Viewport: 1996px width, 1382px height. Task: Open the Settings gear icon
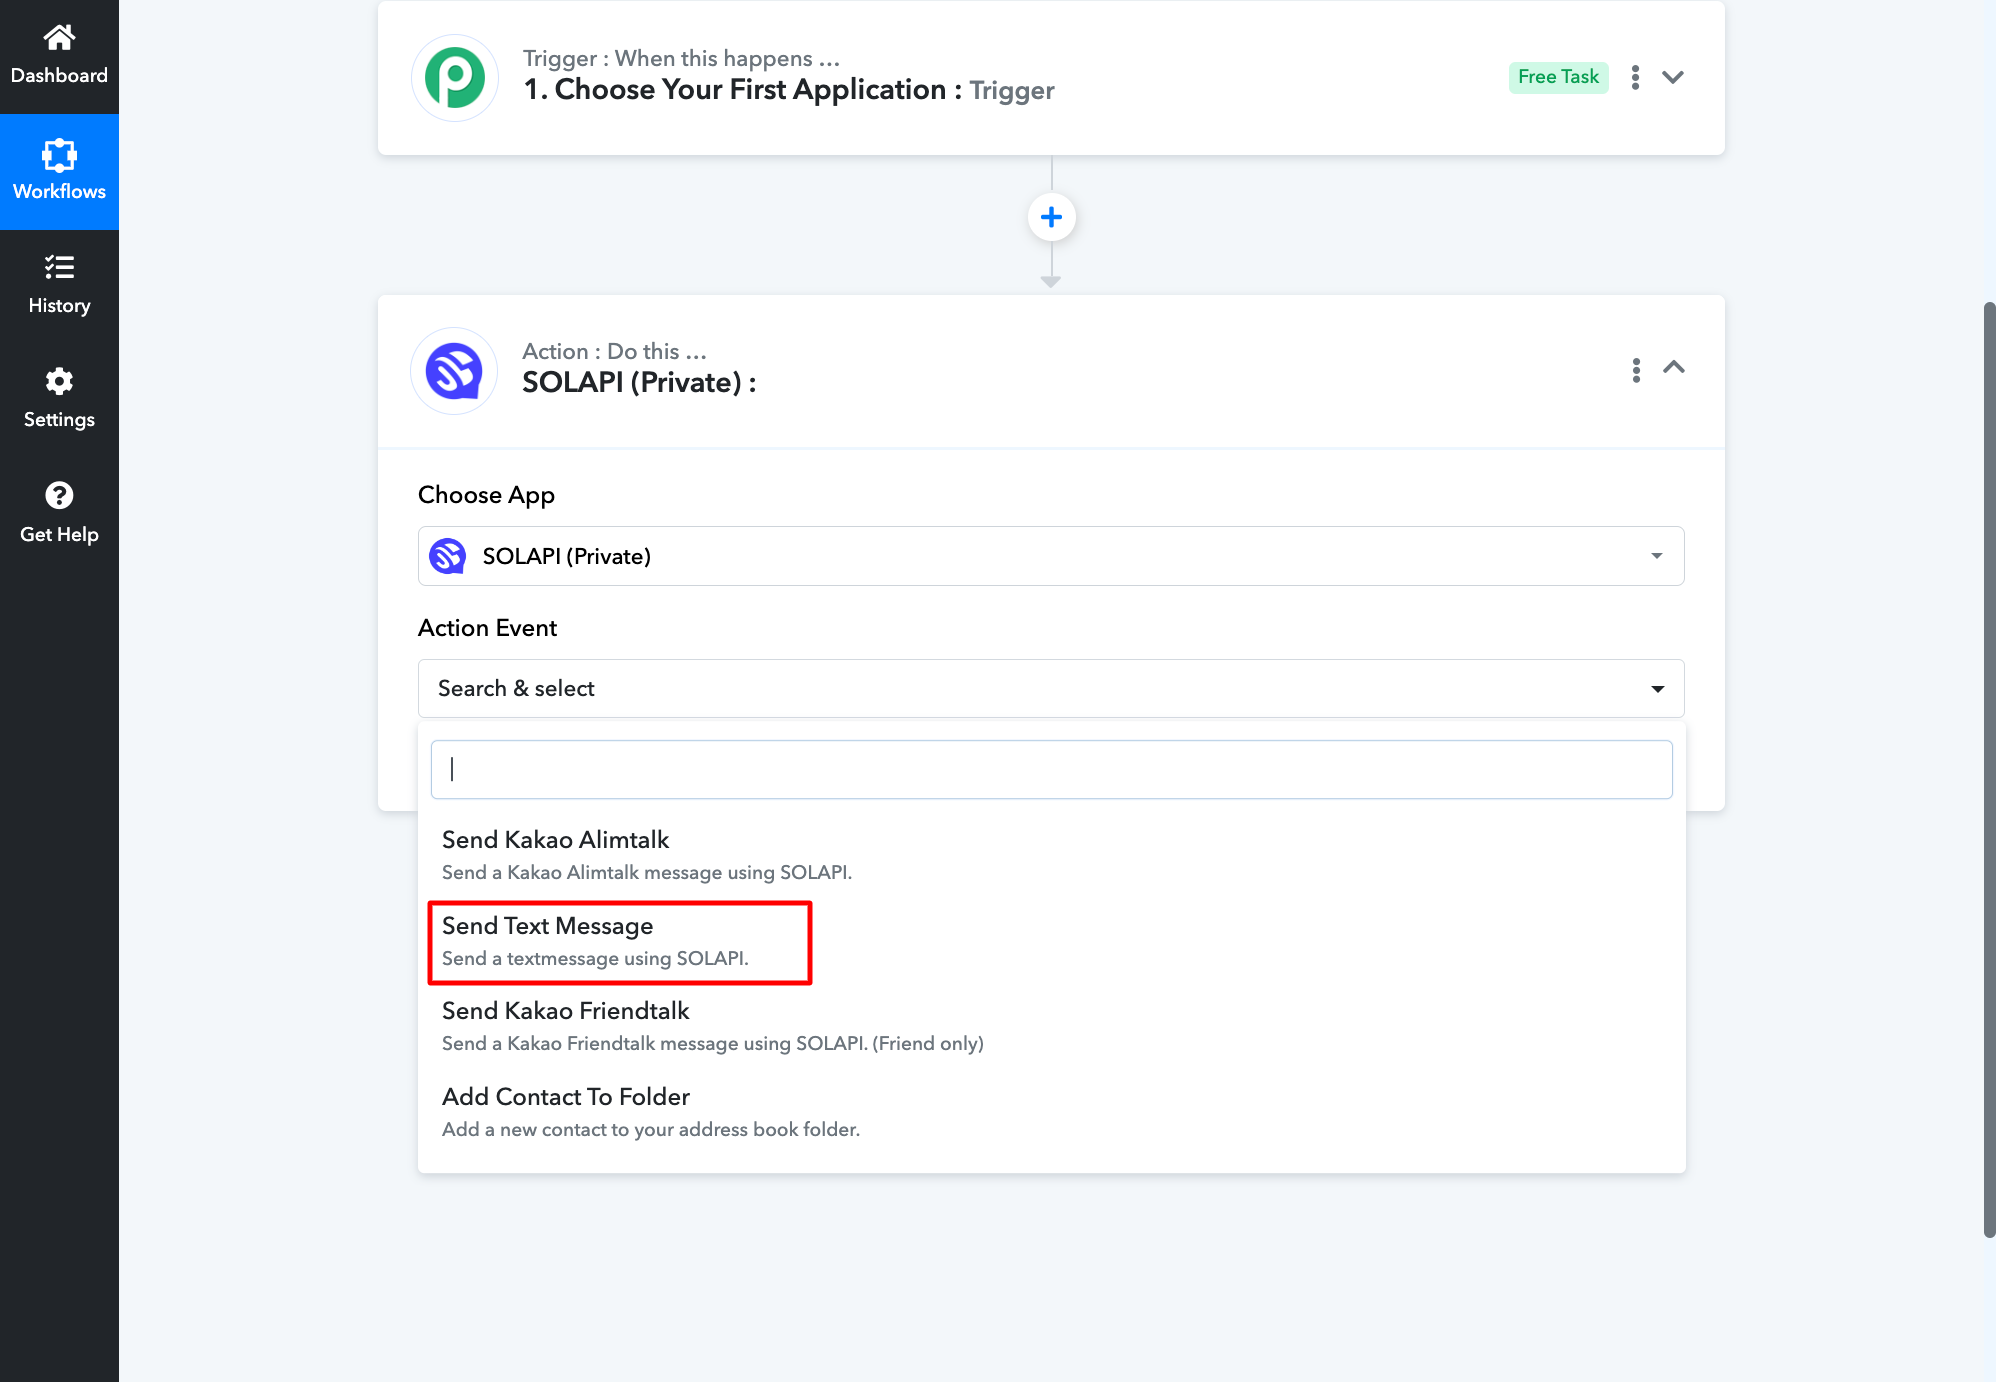[x=59, y=381]
